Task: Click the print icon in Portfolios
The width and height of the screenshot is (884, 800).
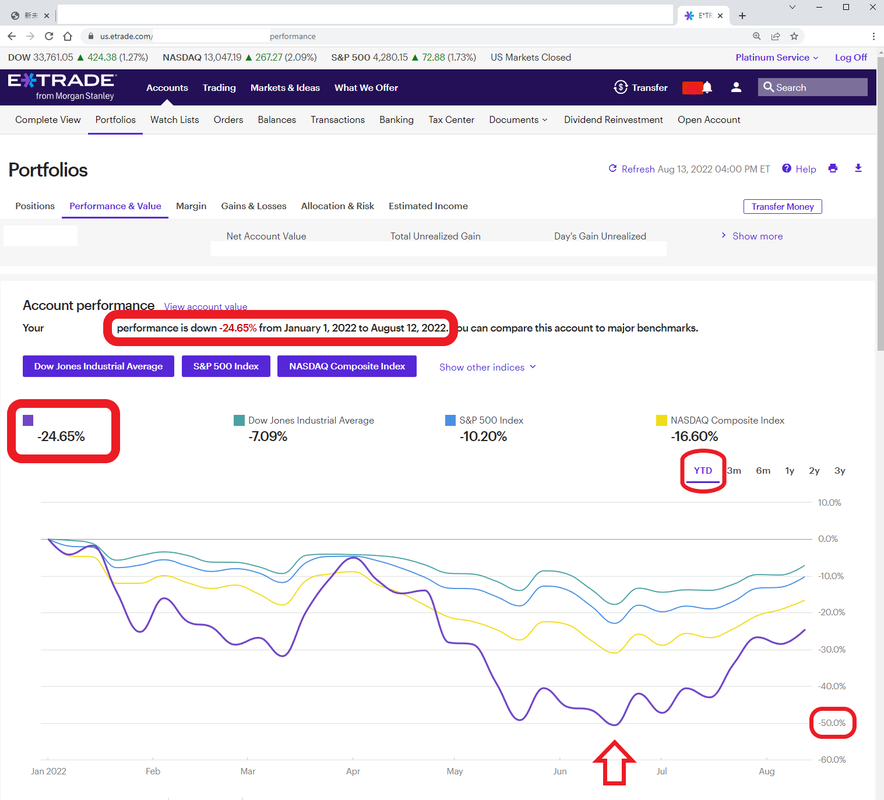Action: (x=833, y=169)
